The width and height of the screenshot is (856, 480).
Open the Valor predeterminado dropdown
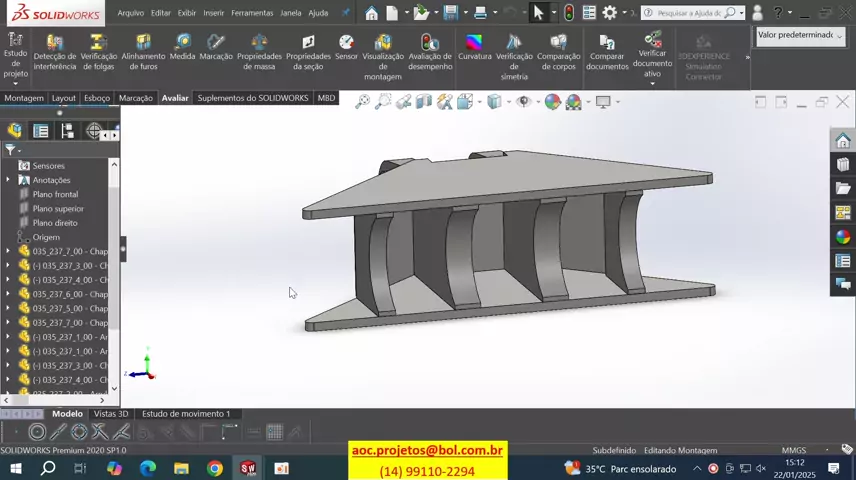799,35
